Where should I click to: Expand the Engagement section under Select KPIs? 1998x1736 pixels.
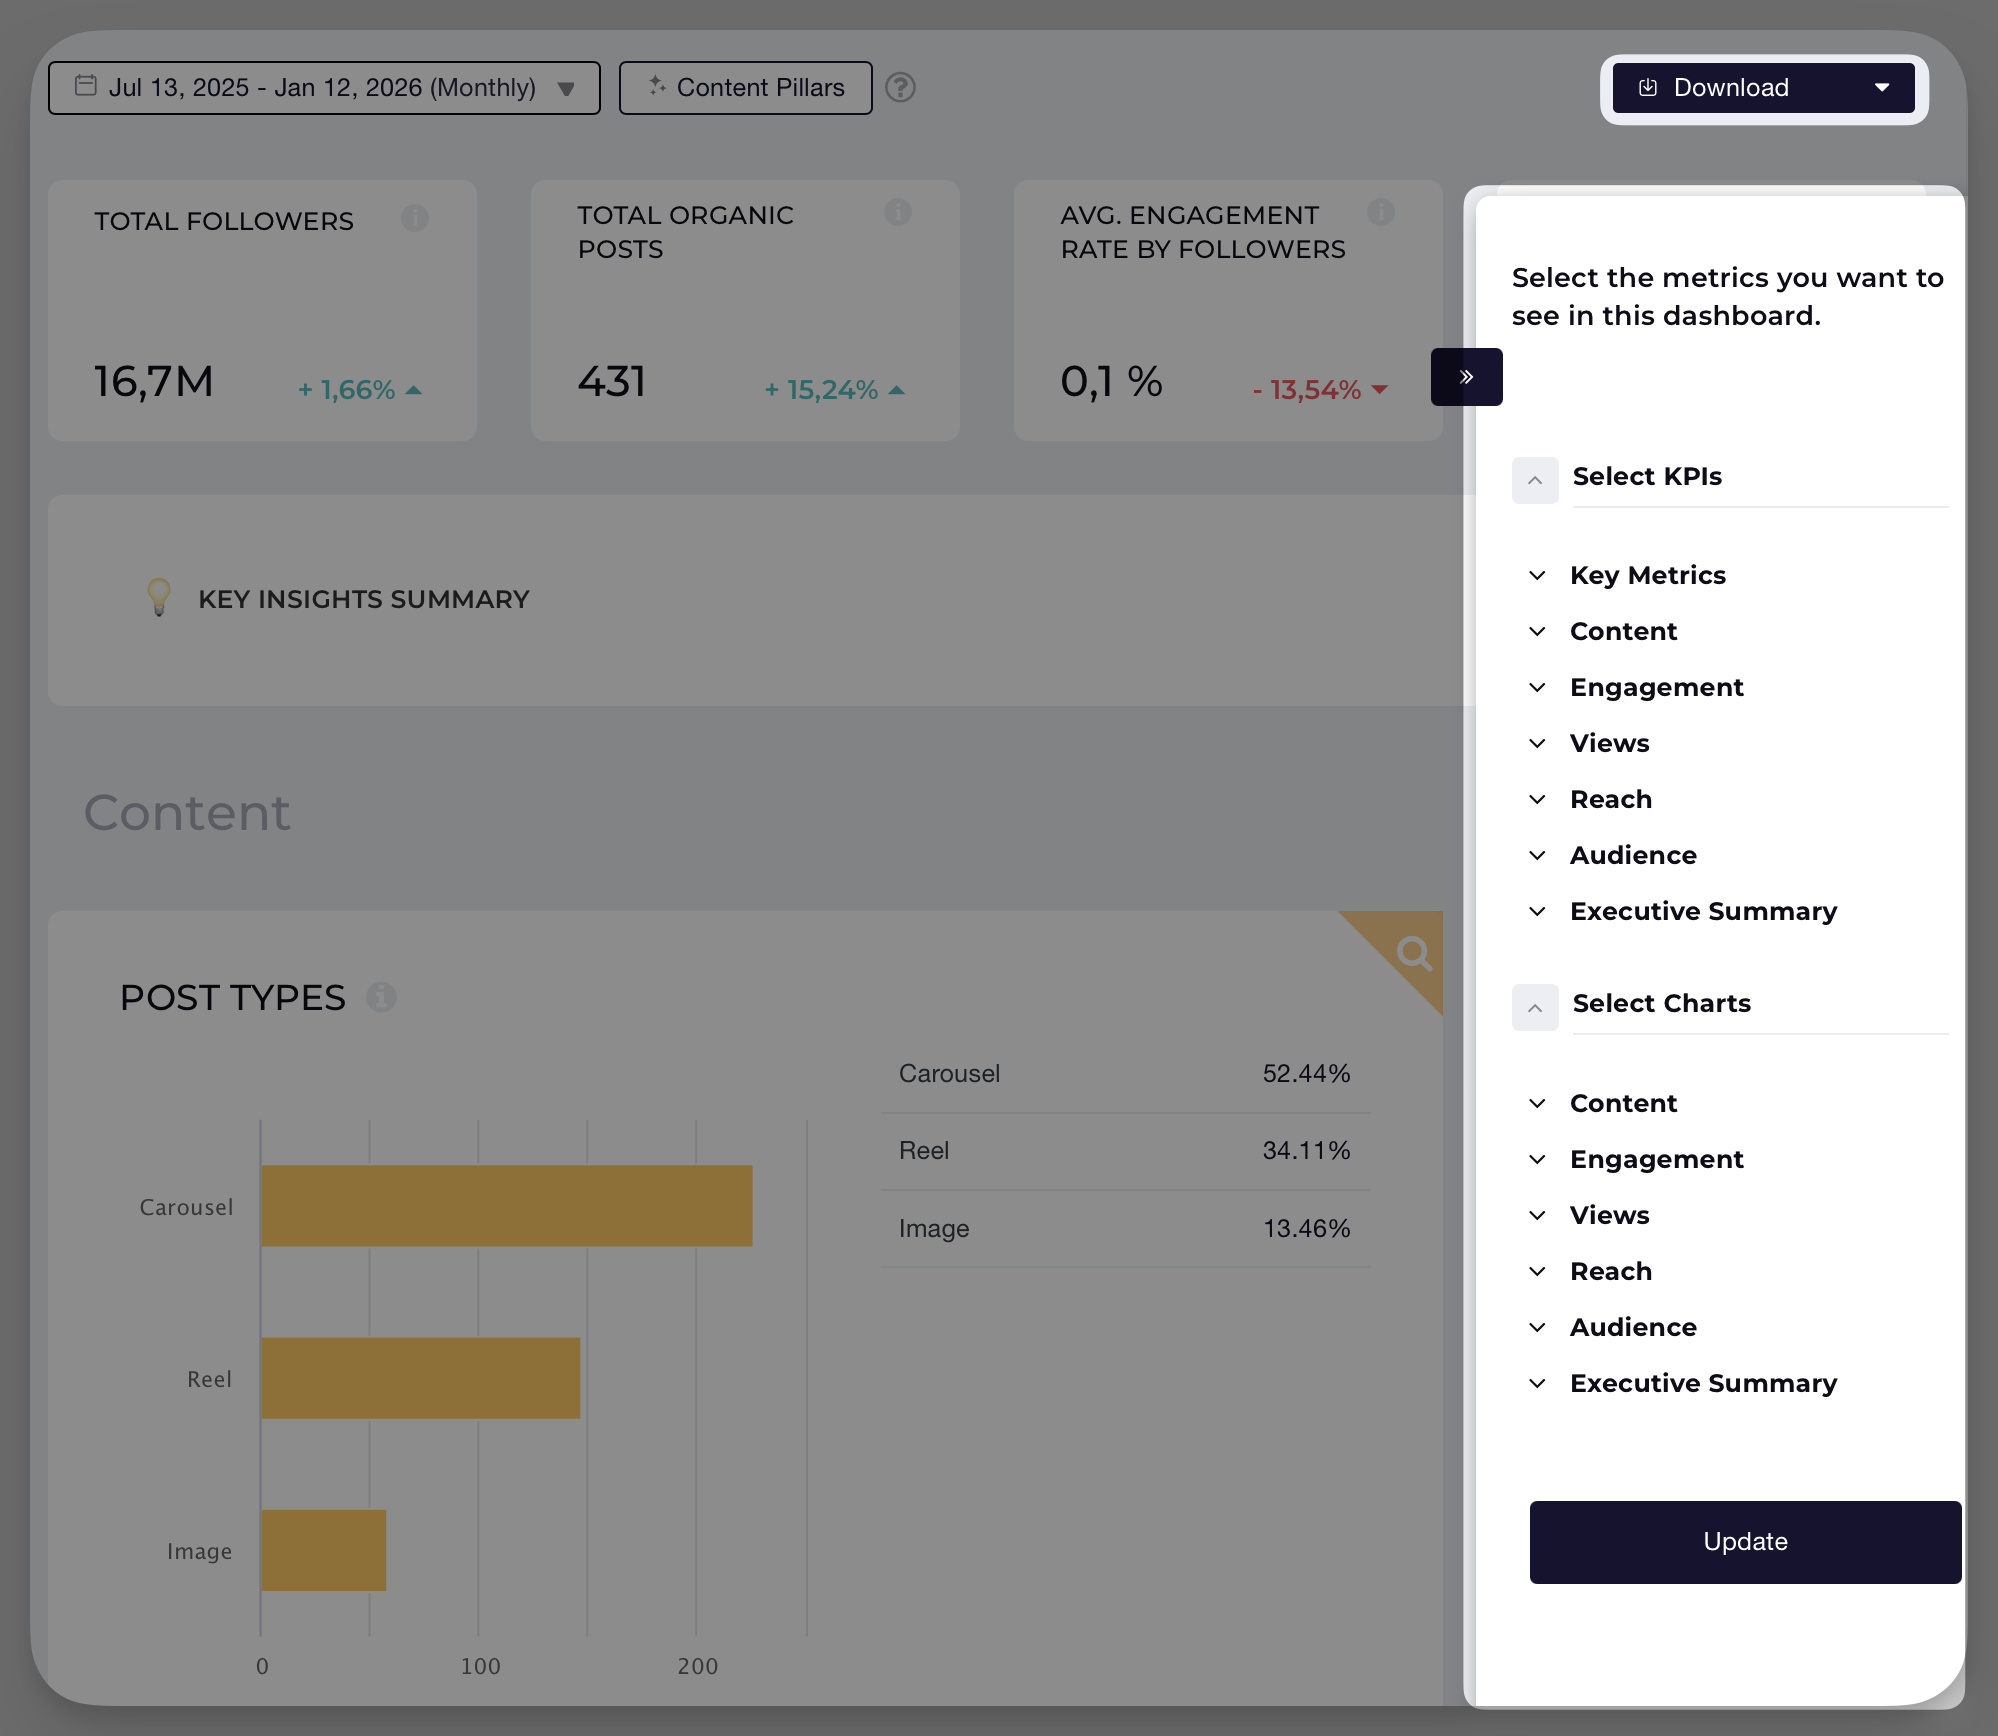1537,687
